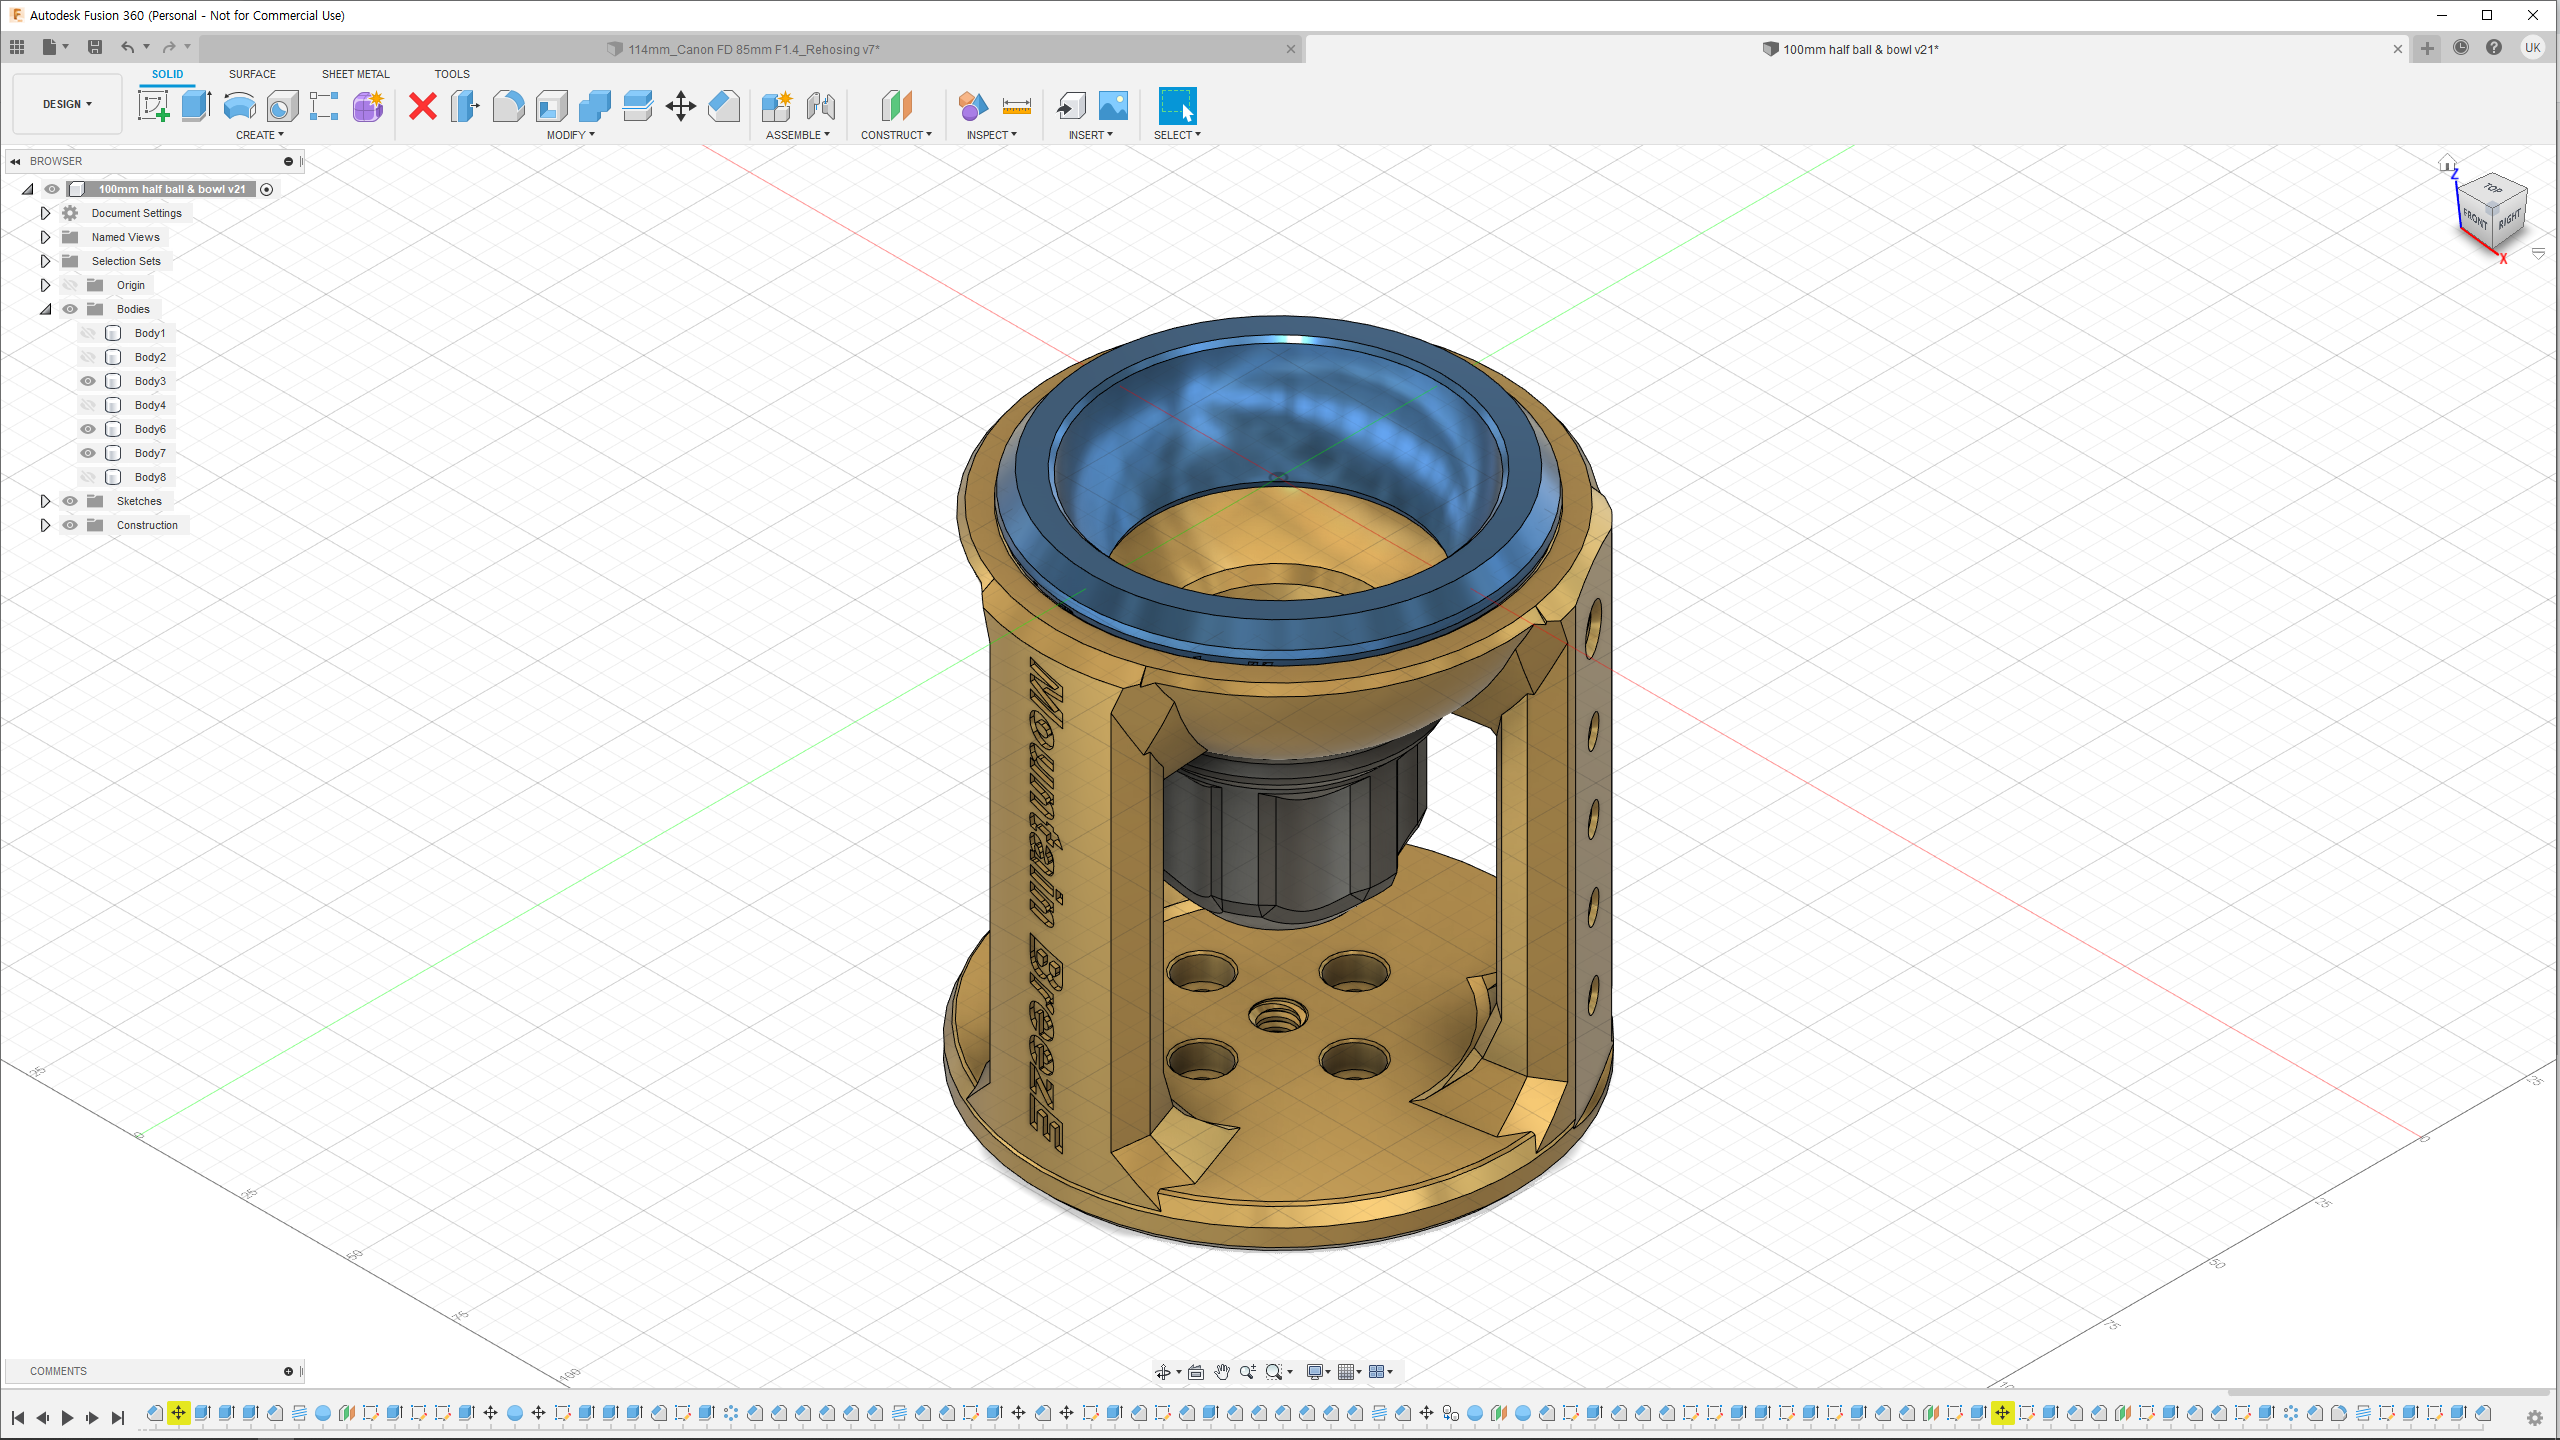This screenshot has width=2560, height=1440.
Task: Open the 114mm_Canon FD 85mm document tab
Action: (x=753, y=49)
